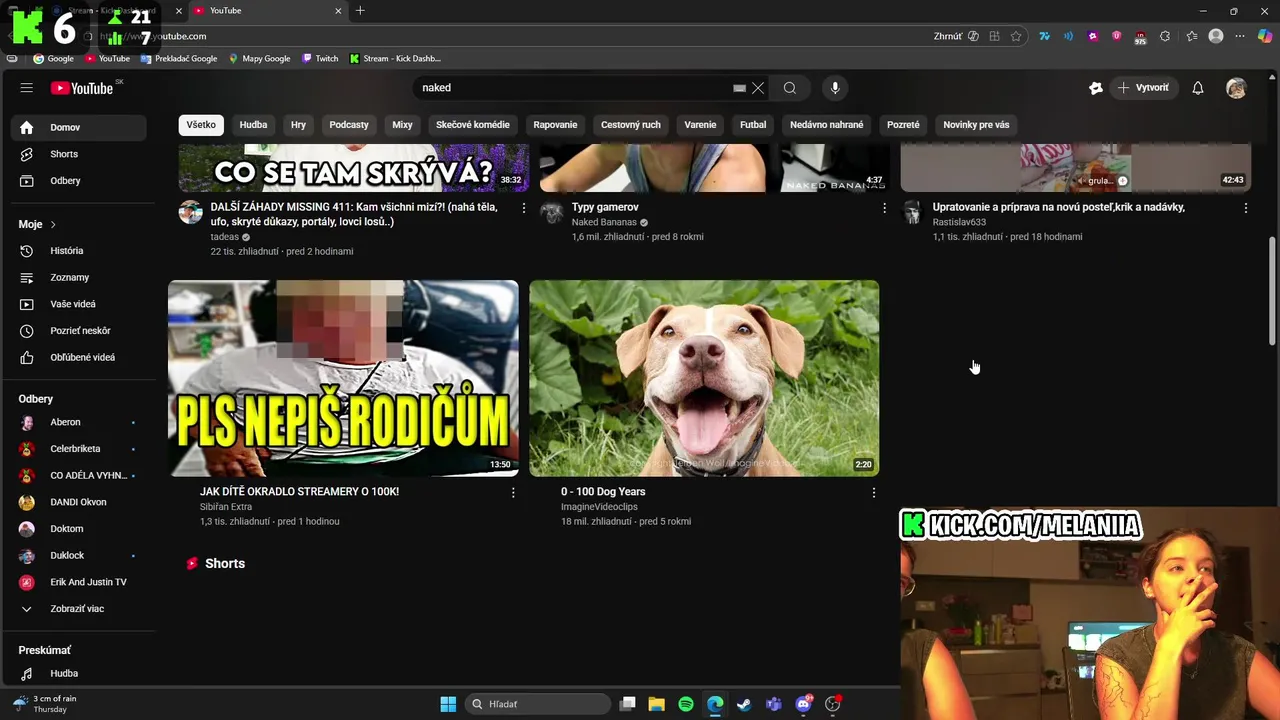
Task: Click the page vertical scrollbar
Action: tap(1272, 290)
